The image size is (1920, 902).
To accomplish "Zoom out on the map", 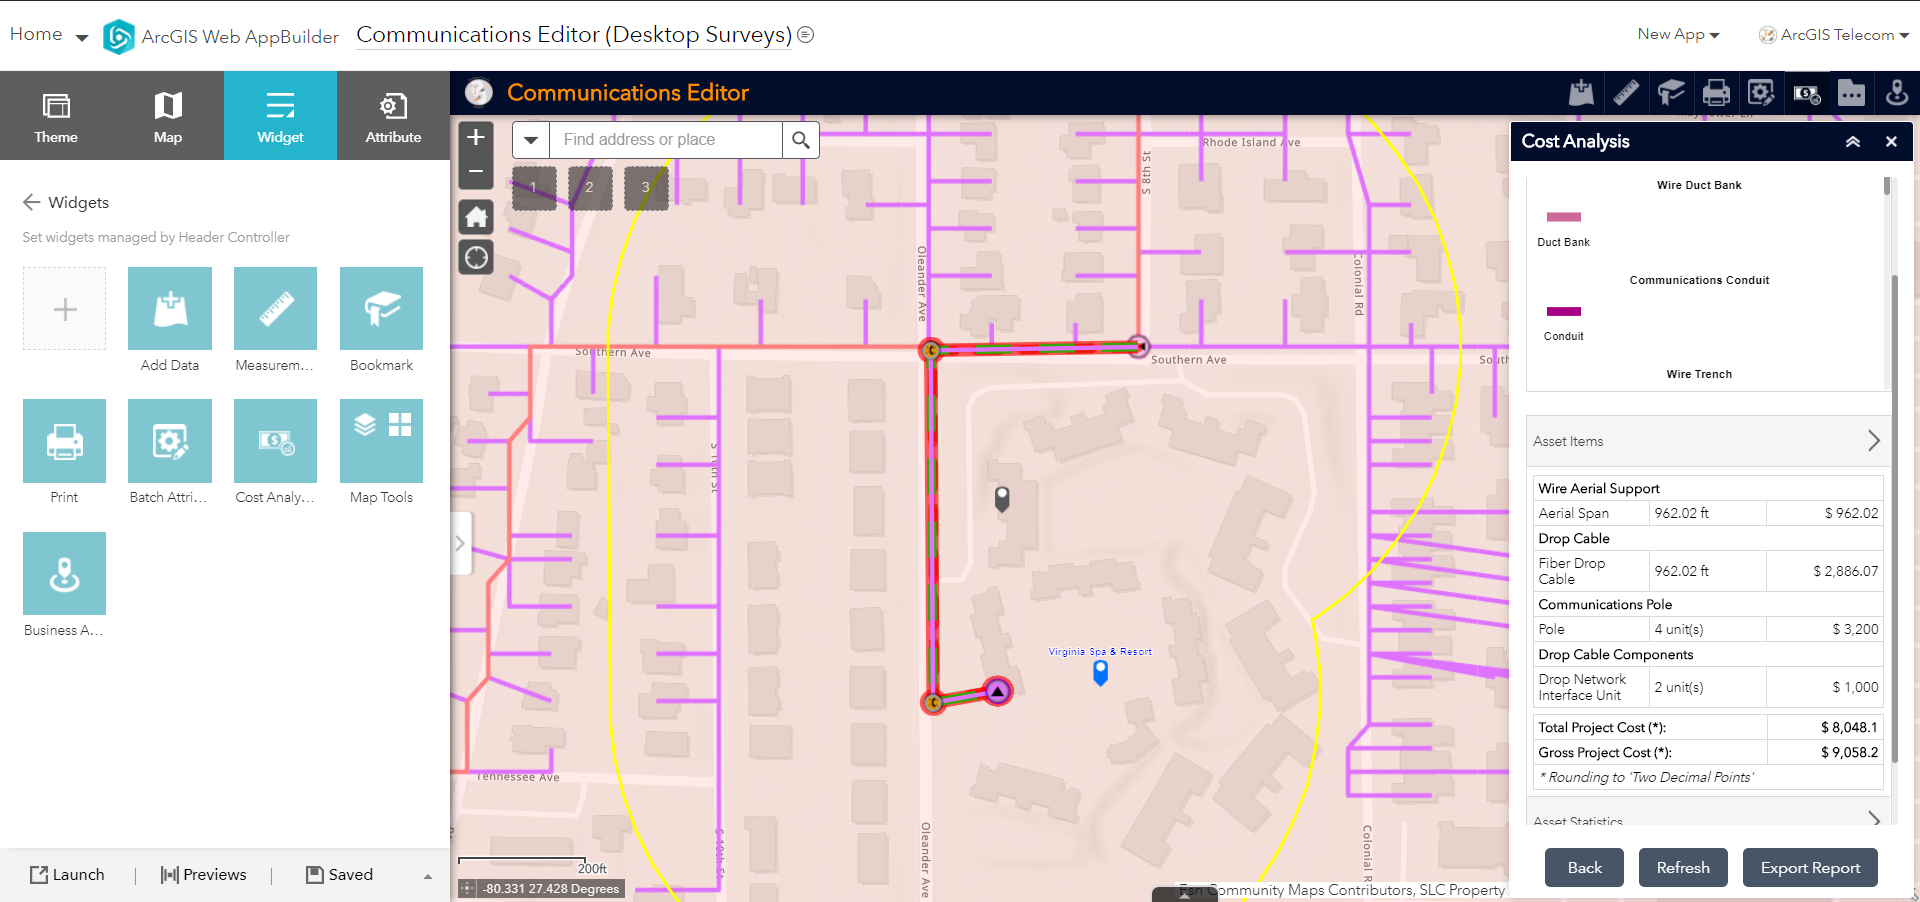I will tap(476, 172).
